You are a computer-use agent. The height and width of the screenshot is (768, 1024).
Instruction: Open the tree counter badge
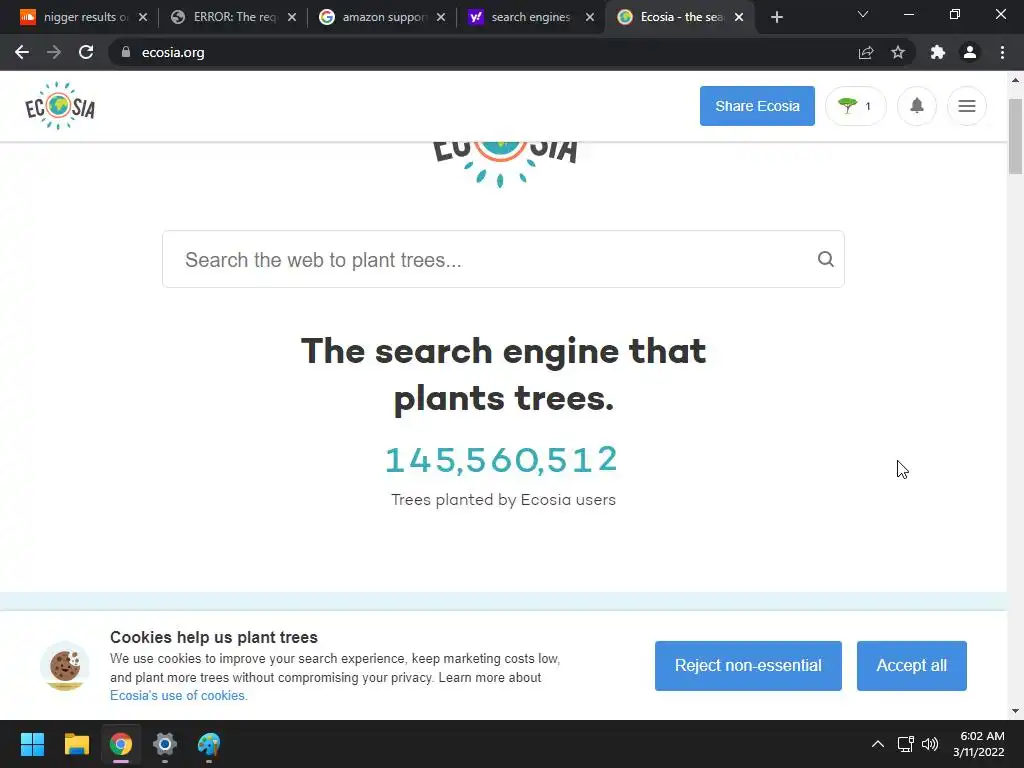(x=856, y=106)
